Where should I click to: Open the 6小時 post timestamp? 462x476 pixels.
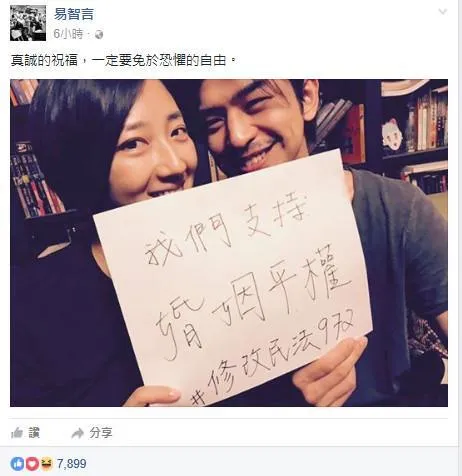click(x=68, y=34)
